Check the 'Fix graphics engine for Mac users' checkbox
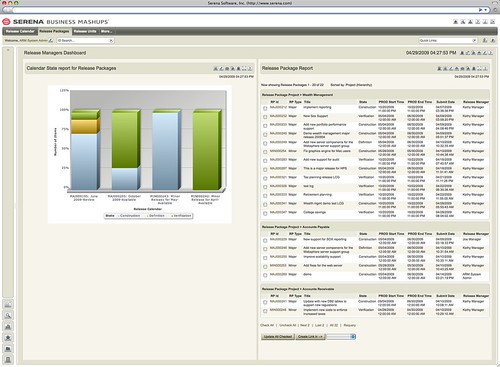Image resolution: width=500 pixels, height=367 pixels. pos(265,152)
